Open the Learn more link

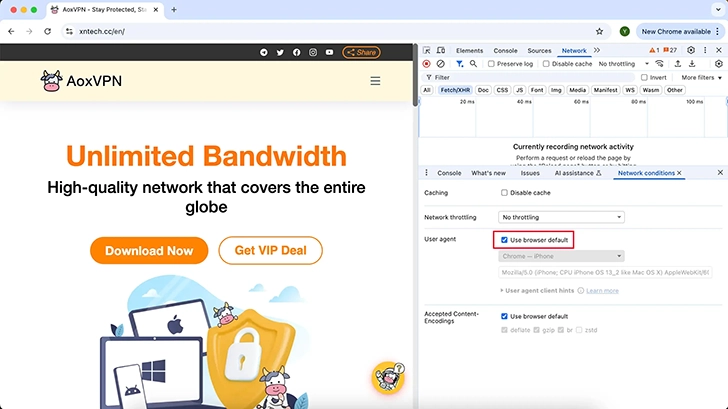602,291
